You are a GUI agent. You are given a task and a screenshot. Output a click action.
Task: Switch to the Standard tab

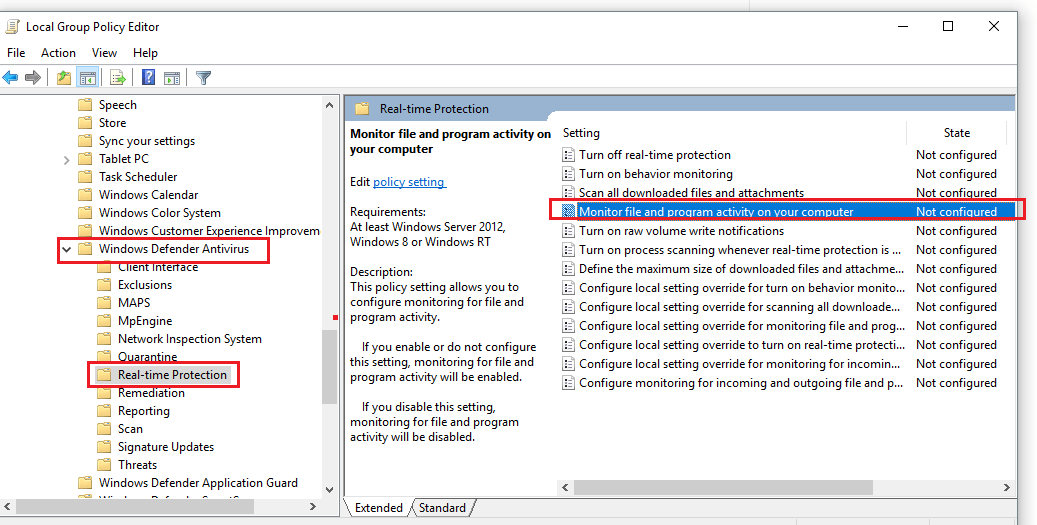click(x=442, y=508)
